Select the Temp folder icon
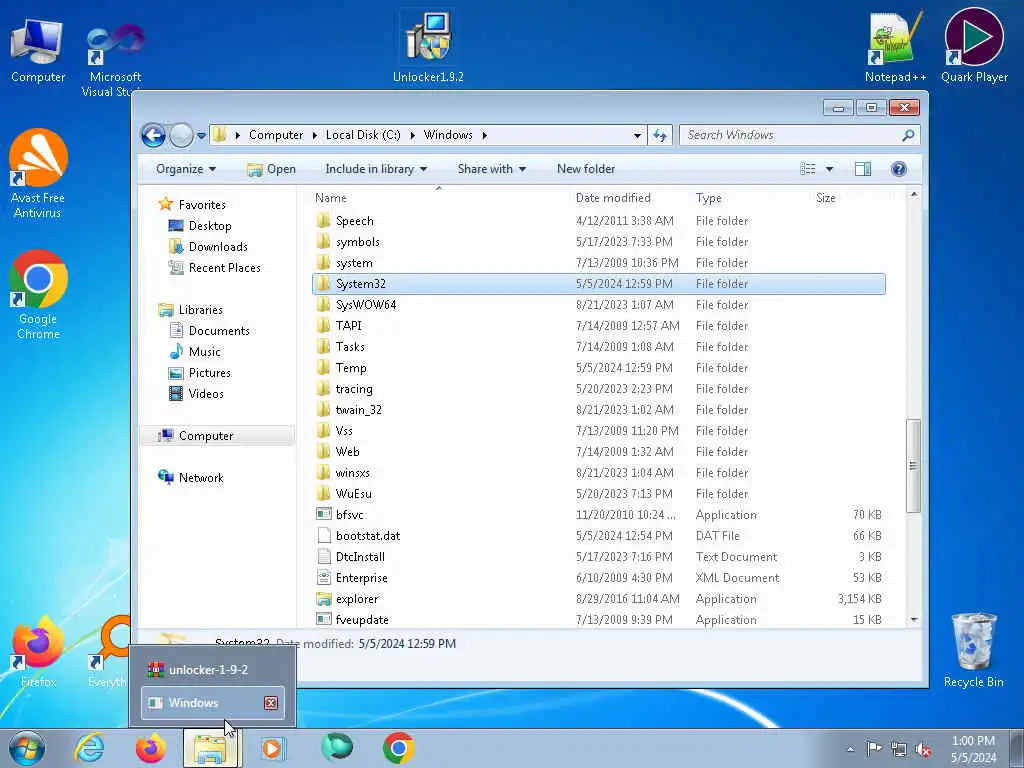1024x768 pixels. (323, 368)
